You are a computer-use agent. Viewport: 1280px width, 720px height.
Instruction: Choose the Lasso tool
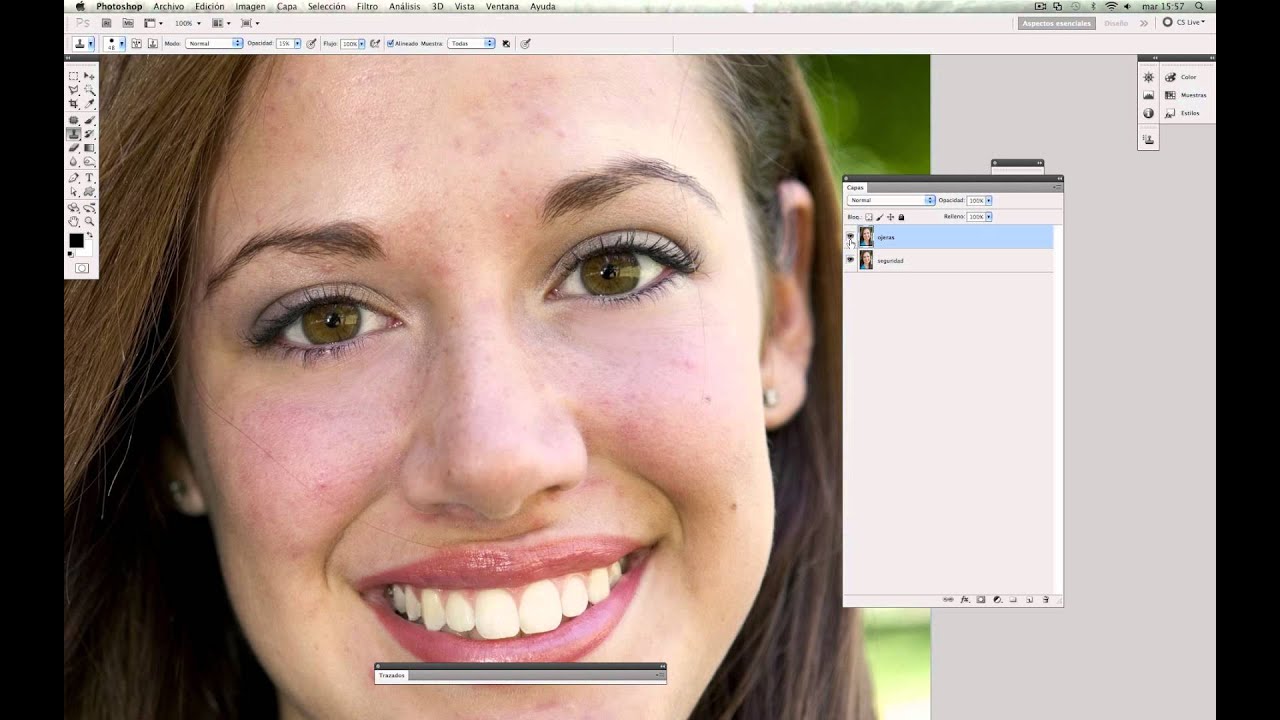tap(74, 90)
